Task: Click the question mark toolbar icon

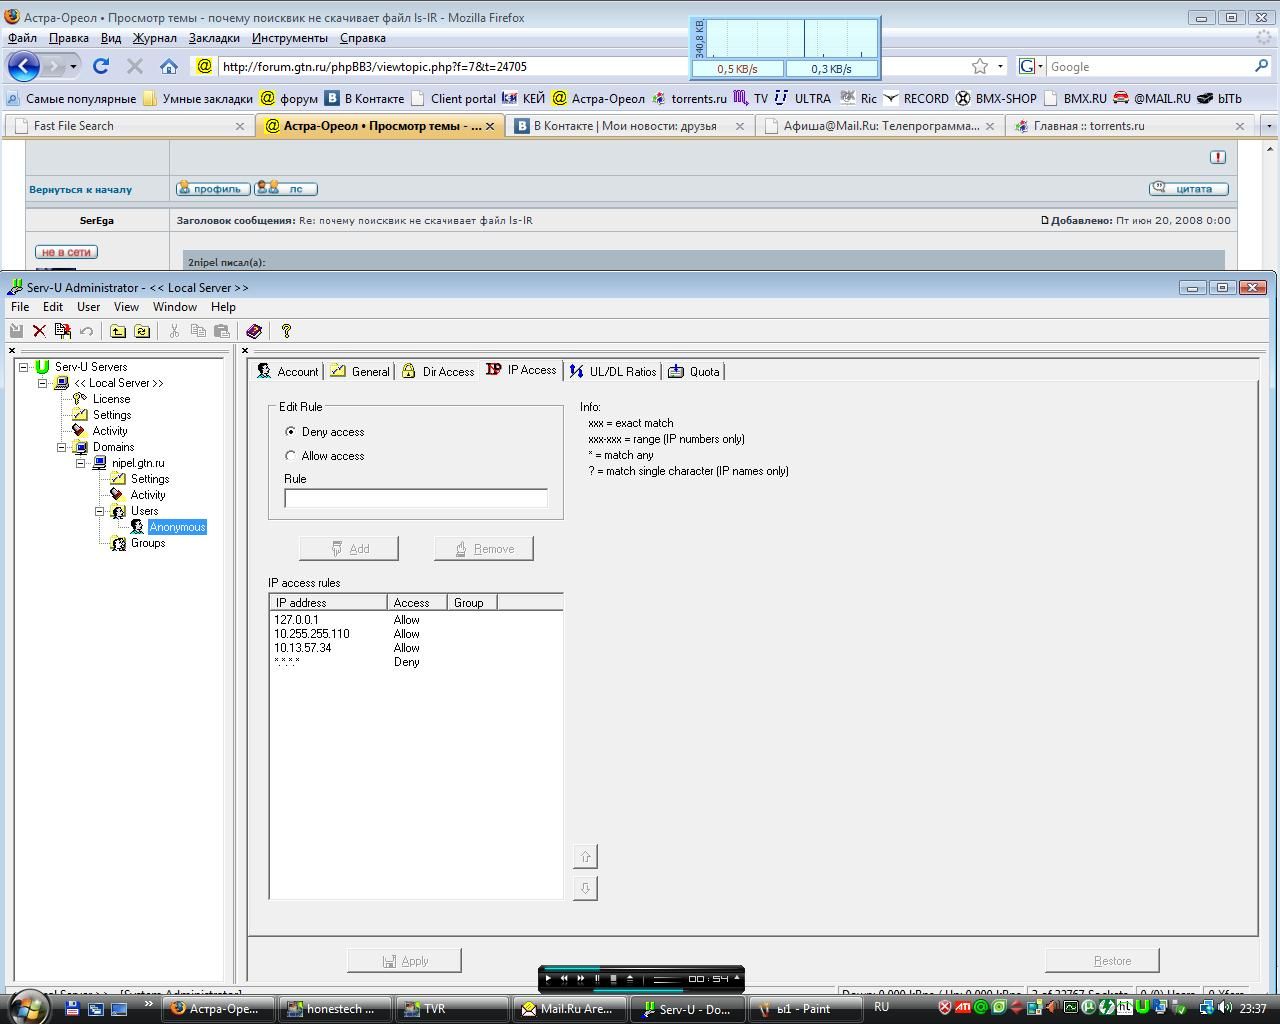Action: coord(286,331)
